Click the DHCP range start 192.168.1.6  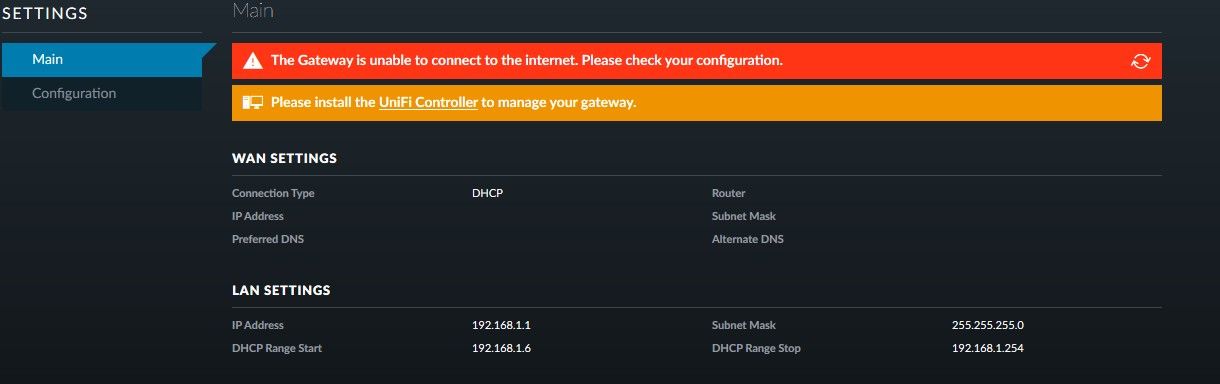pos(500,348)
